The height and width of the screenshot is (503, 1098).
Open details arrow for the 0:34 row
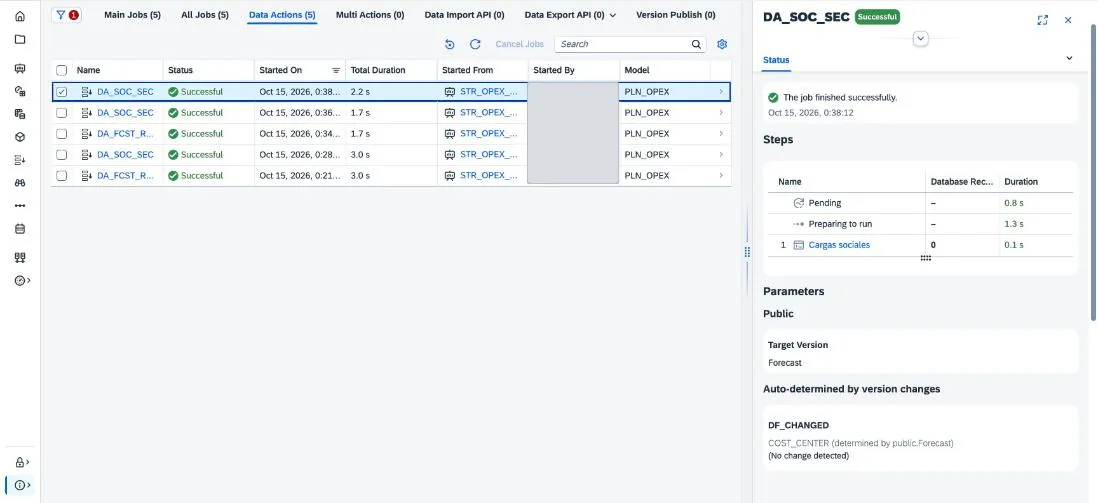click(x=721, y=134)
